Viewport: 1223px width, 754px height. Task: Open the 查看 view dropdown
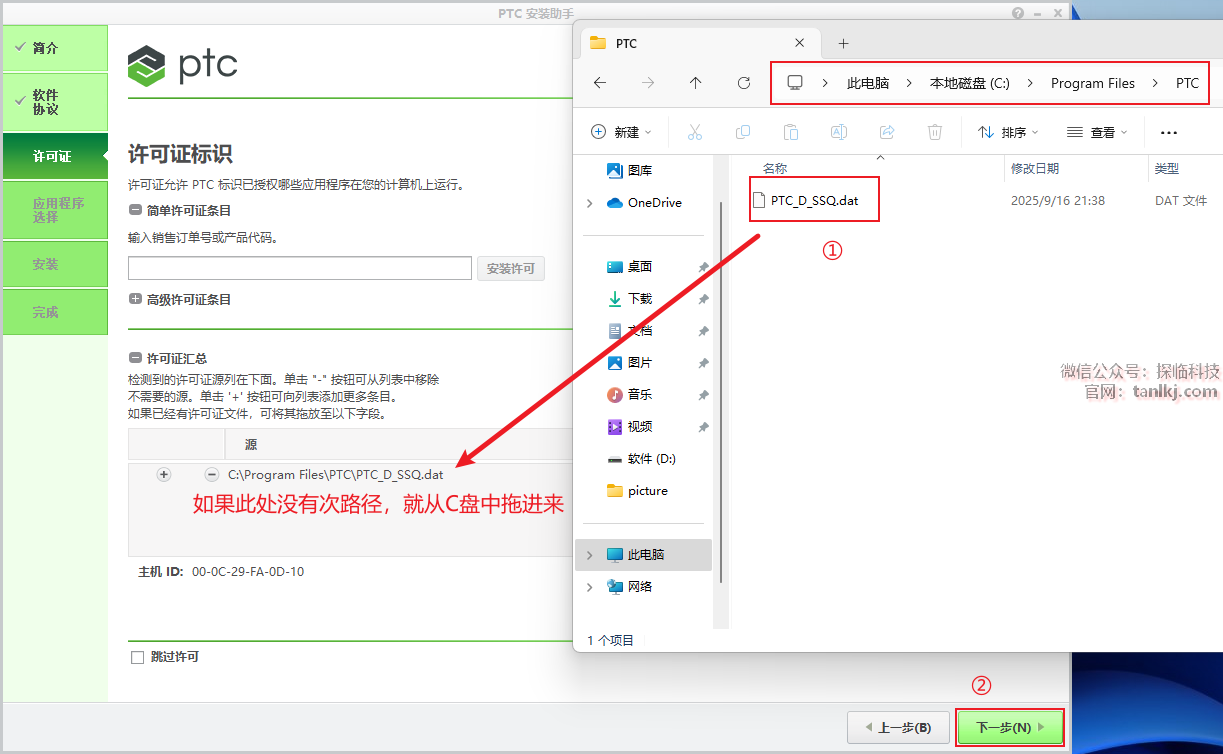(1097, 132)
